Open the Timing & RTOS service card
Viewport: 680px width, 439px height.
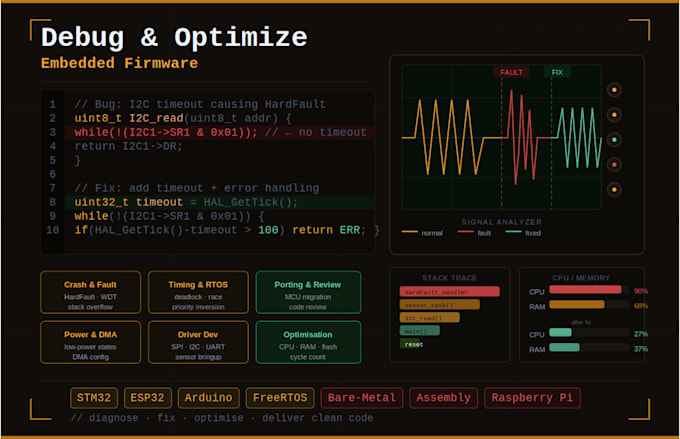point(198,292)
